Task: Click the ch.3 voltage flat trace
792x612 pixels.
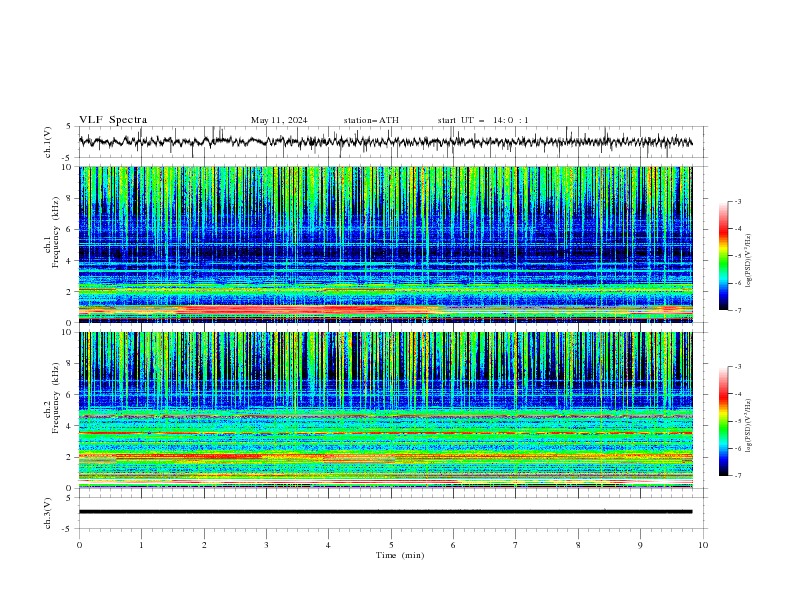Action: point(385,512)
